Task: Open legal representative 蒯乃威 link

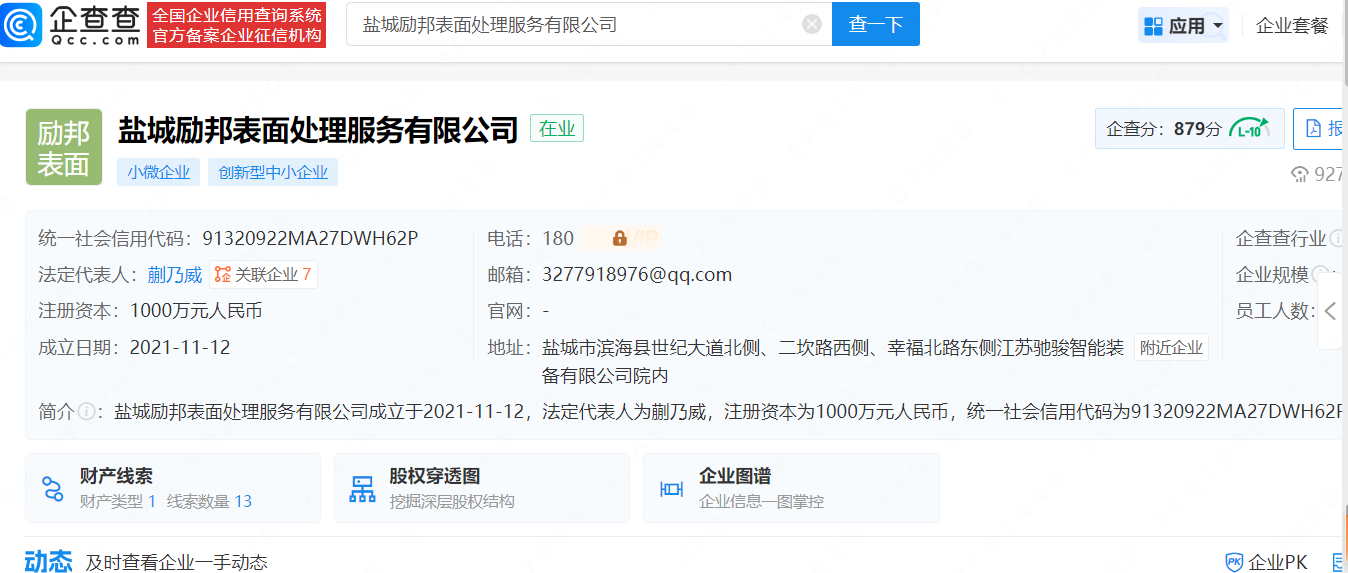Action: coord(175,275)
